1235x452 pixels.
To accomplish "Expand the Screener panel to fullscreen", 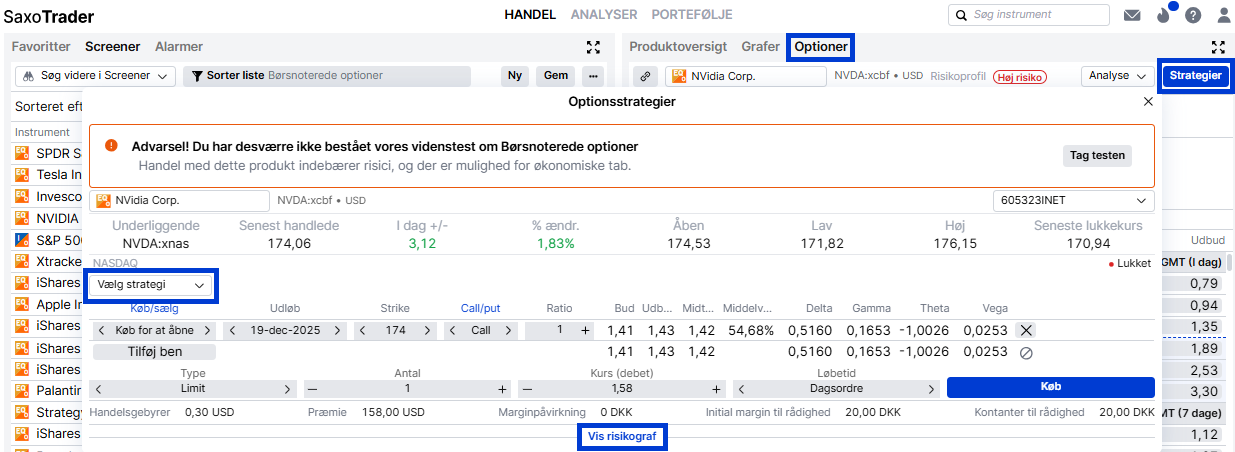I will coord(593,47).
